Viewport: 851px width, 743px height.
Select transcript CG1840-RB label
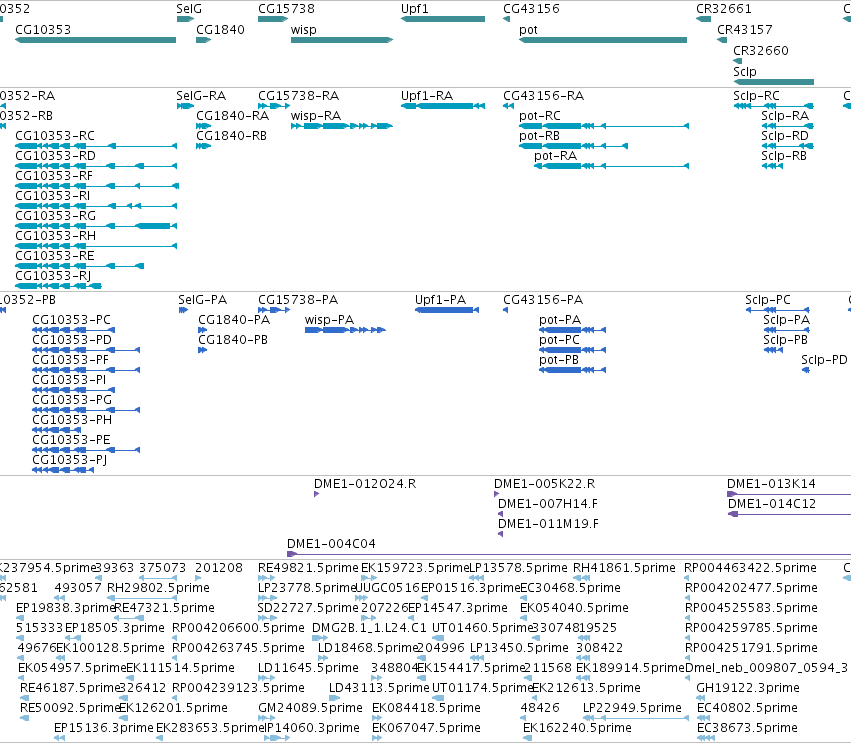point(231,136)
